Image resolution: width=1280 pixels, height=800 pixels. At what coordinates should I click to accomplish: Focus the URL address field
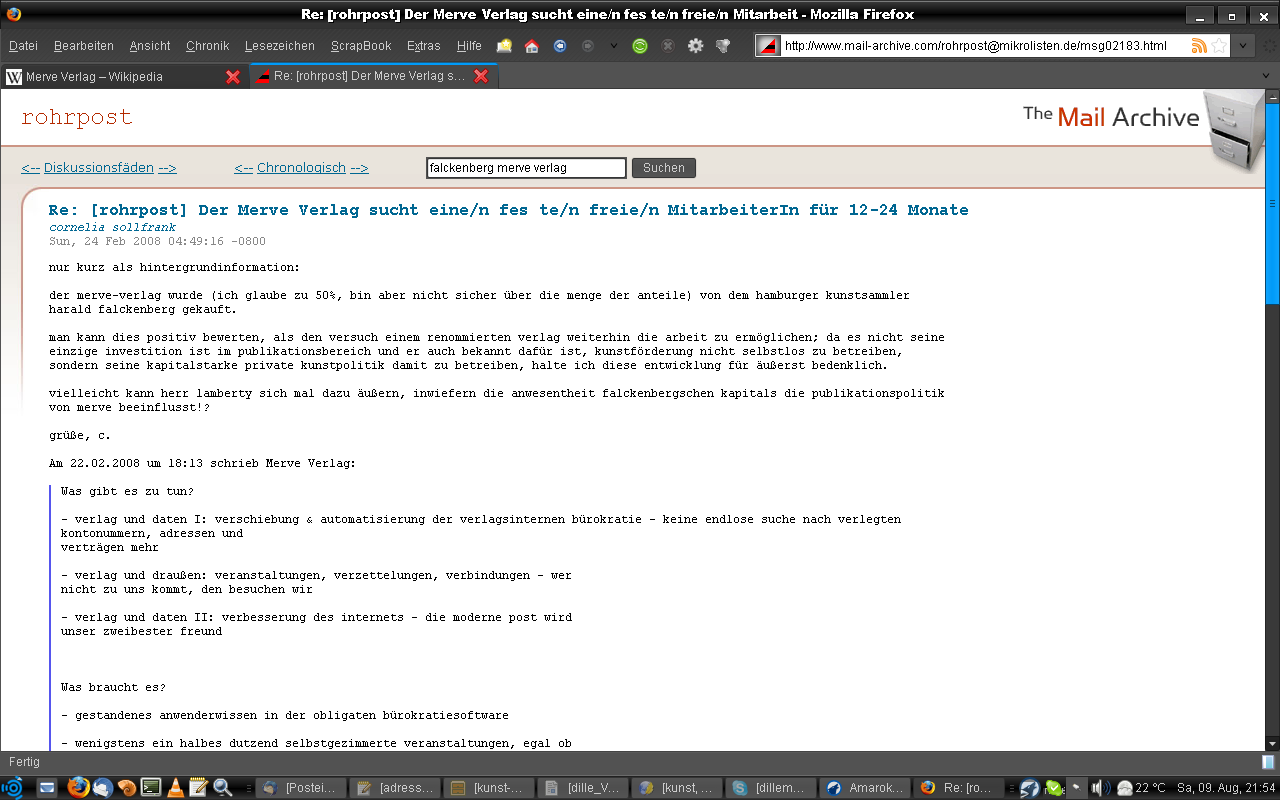985,46
